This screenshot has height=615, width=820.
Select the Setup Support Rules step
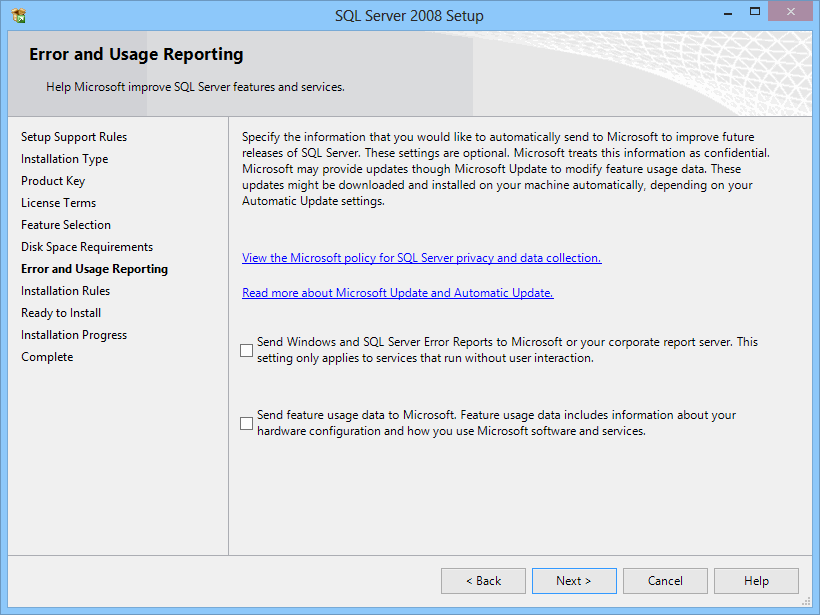74,137
